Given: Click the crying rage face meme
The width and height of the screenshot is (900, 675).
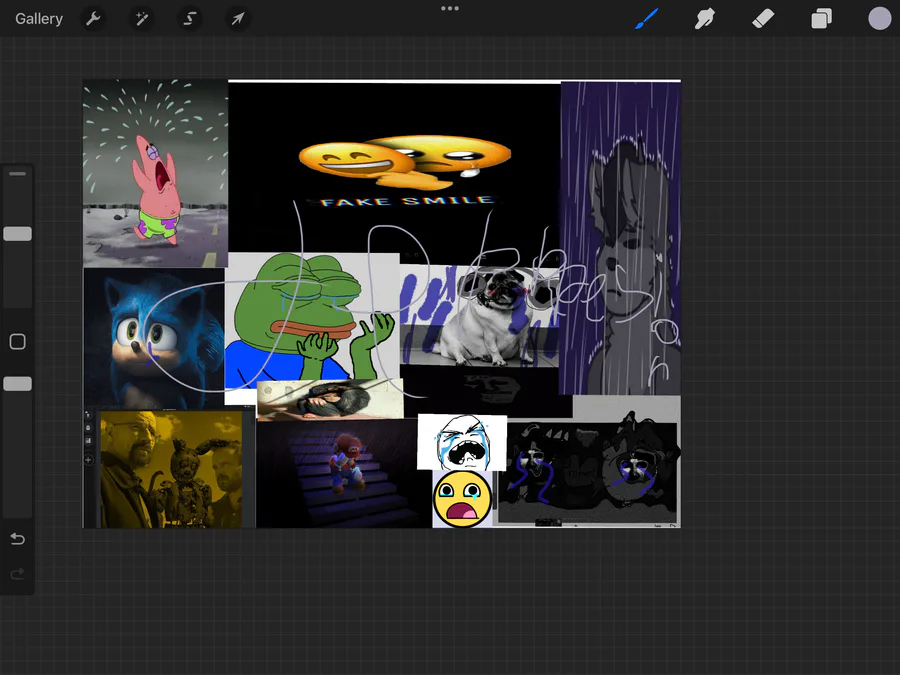Looking at the screenshot, I should tap(462, 442).
